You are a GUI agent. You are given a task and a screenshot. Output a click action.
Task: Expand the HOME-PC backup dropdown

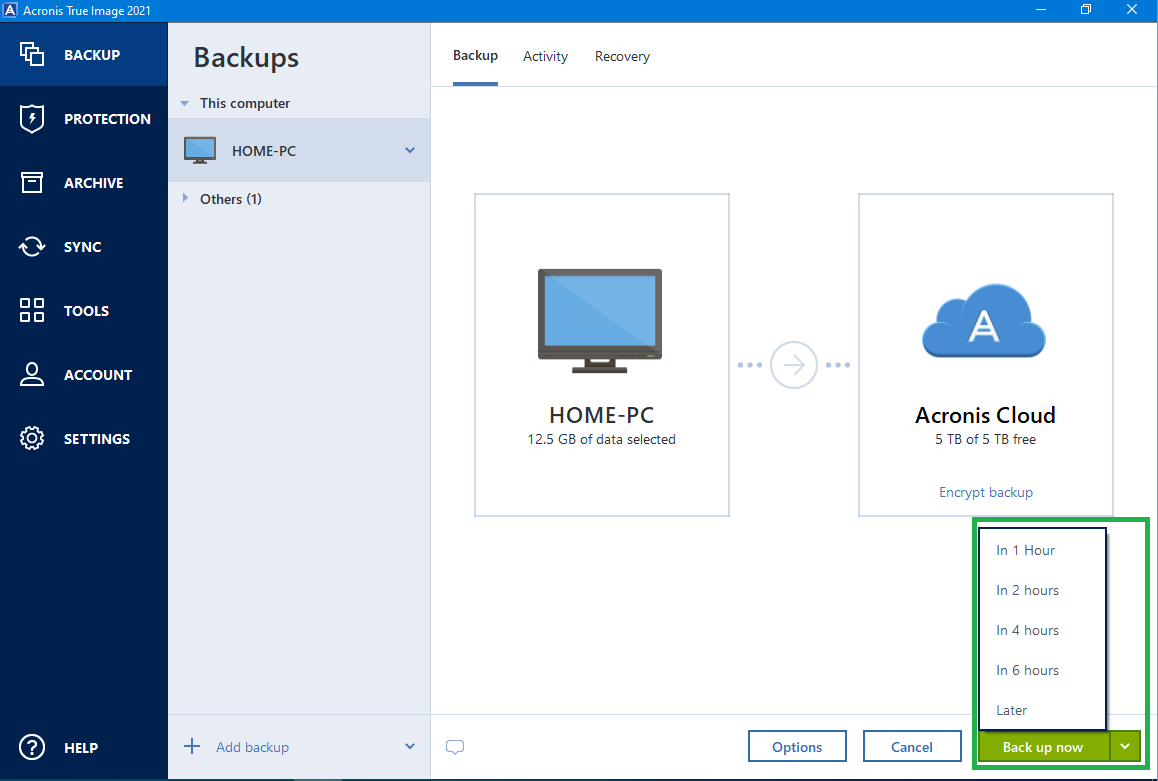point(409,150)
